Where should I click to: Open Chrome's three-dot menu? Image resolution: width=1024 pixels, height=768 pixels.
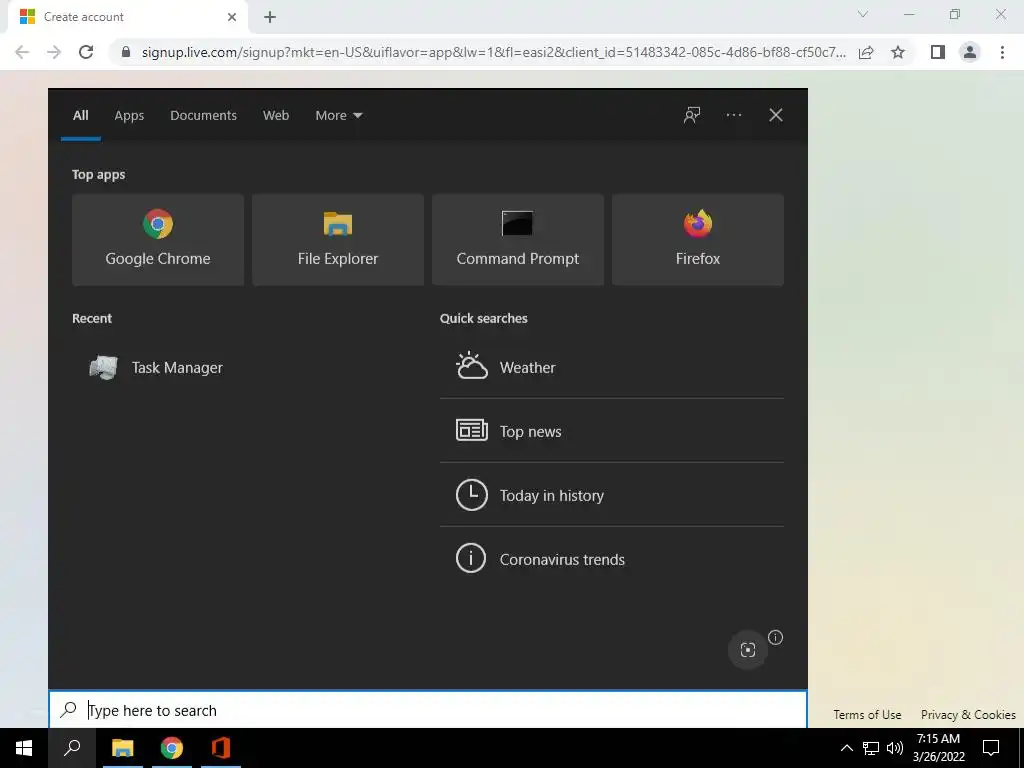(x=1002, y=52)
